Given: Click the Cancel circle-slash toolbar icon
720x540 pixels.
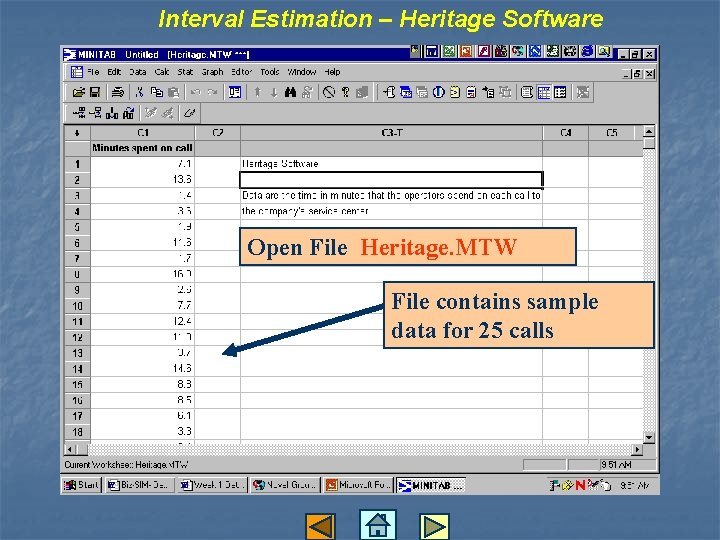Looking at the screenshot, I should pos(329,92).
